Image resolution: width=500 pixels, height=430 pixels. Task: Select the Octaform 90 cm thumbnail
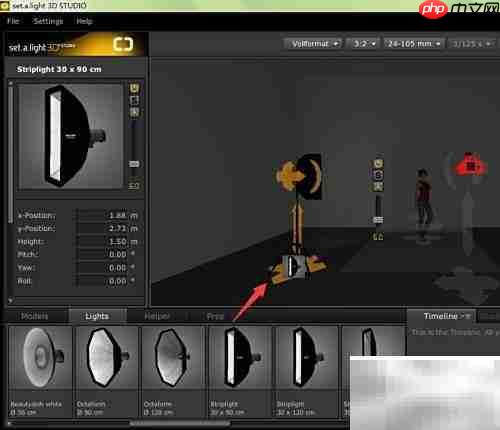click(106, 371)
